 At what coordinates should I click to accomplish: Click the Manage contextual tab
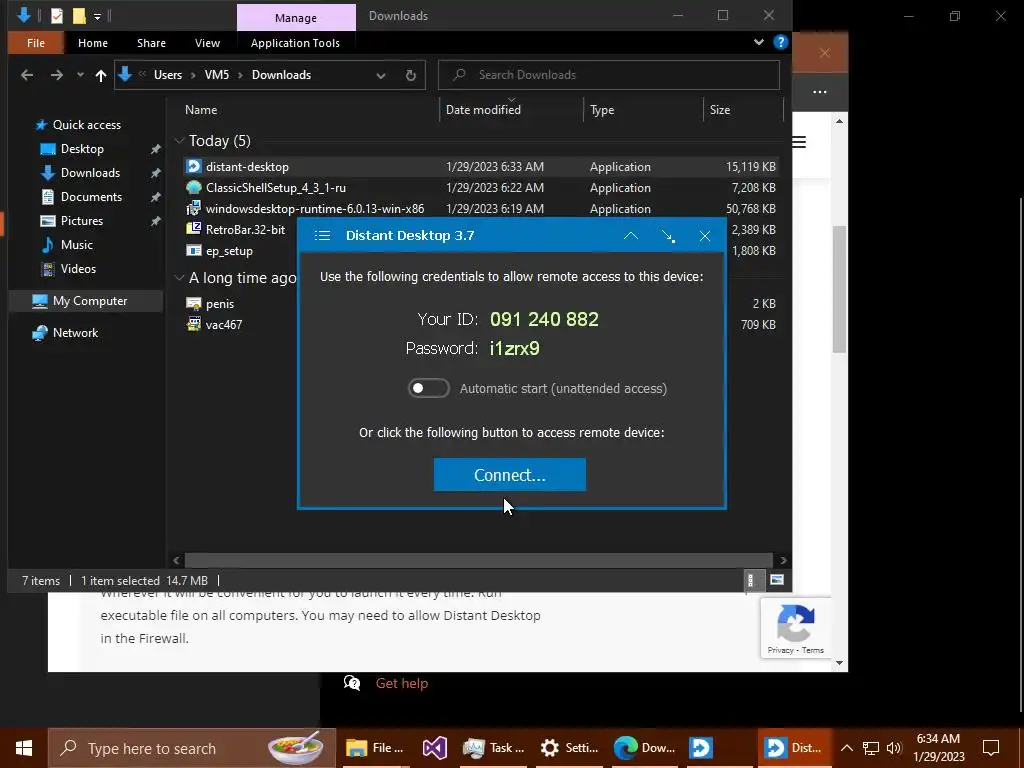pos(296,18)
